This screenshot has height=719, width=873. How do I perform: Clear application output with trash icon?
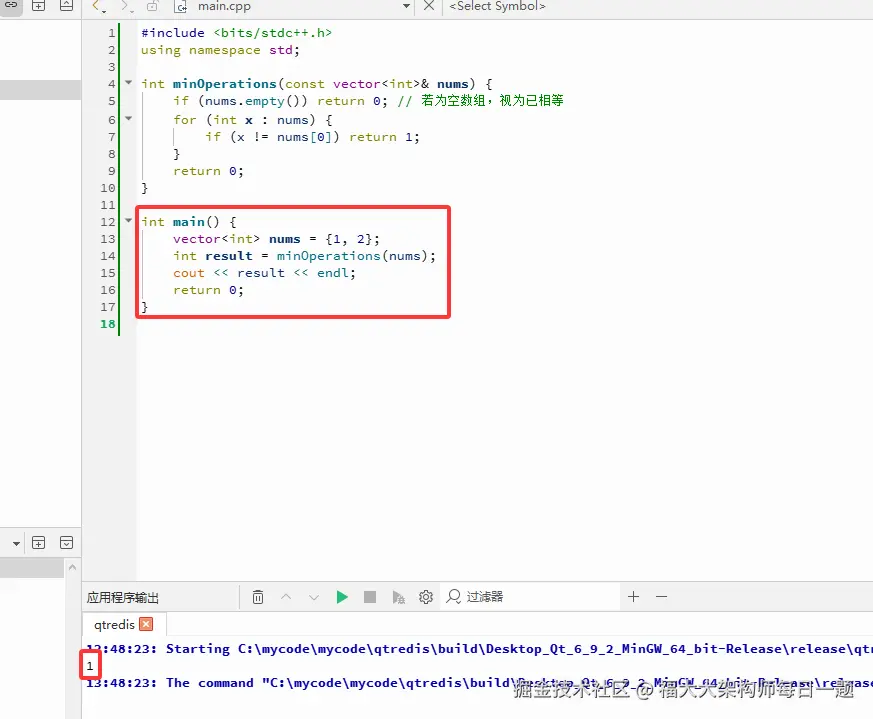258,597
